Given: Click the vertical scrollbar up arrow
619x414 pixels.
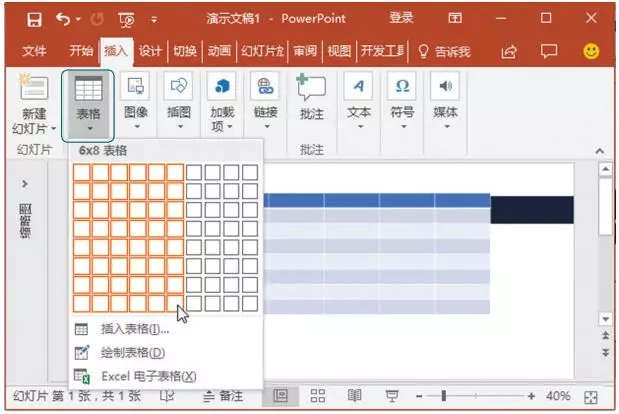Looking at the screenshot, I should 605,170.
